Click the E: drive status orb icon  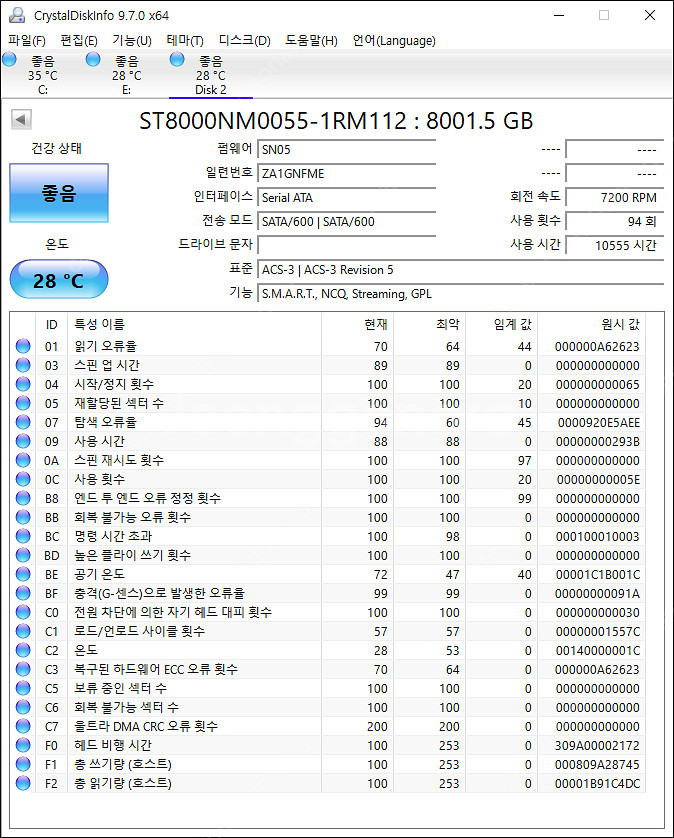point(94,60)
